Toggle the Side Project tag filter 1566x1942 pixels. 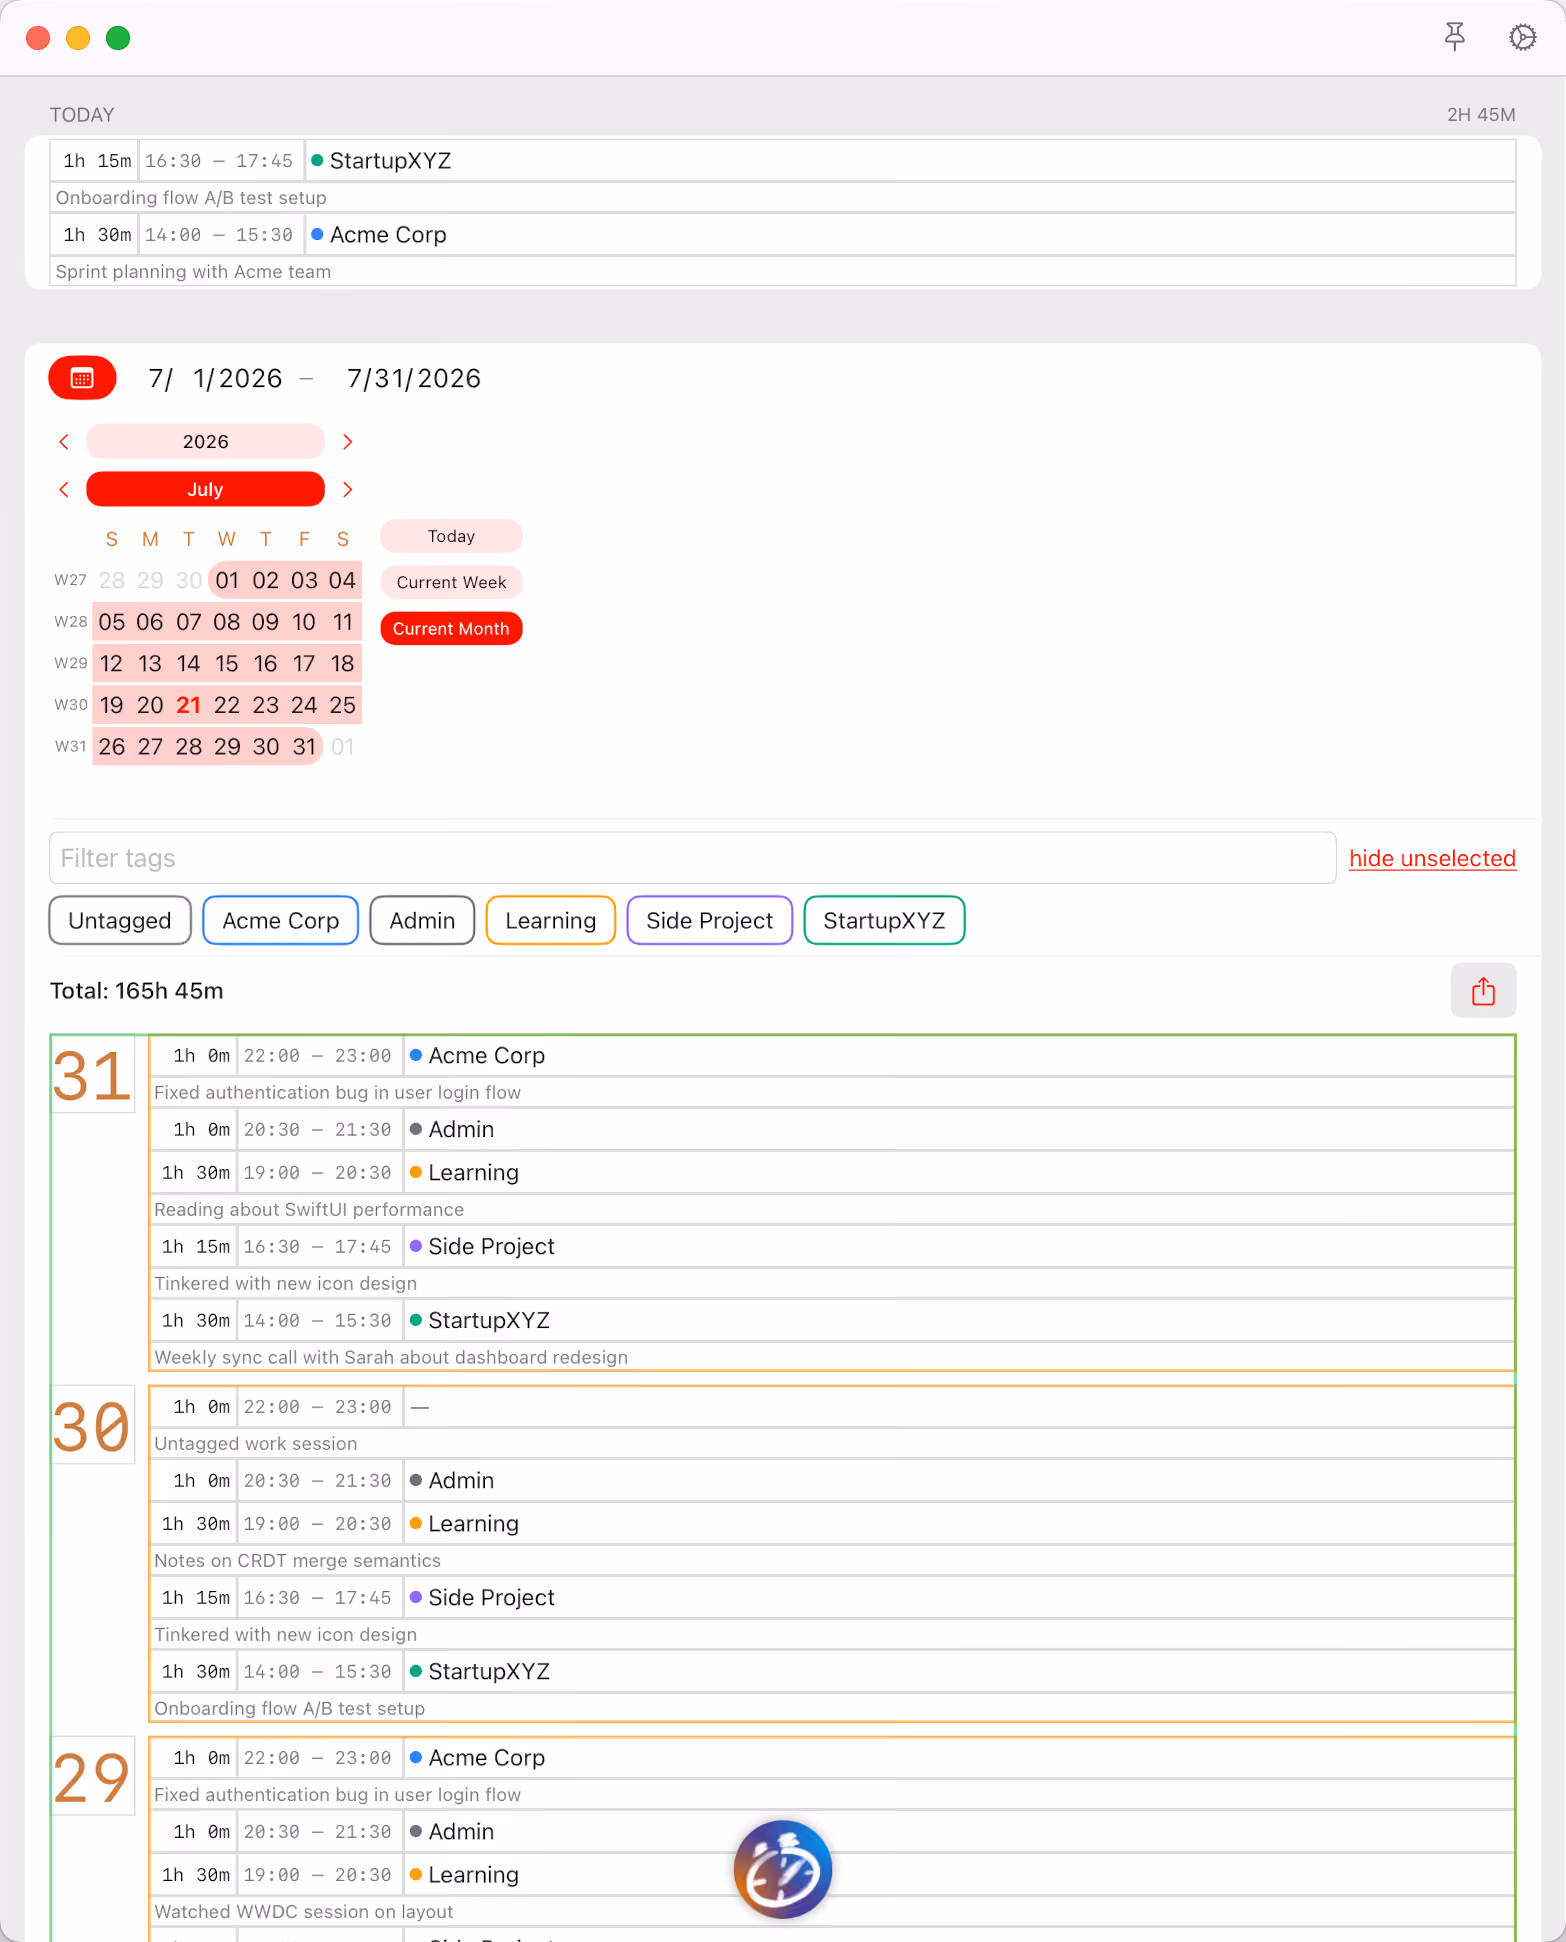click(709, 920)
